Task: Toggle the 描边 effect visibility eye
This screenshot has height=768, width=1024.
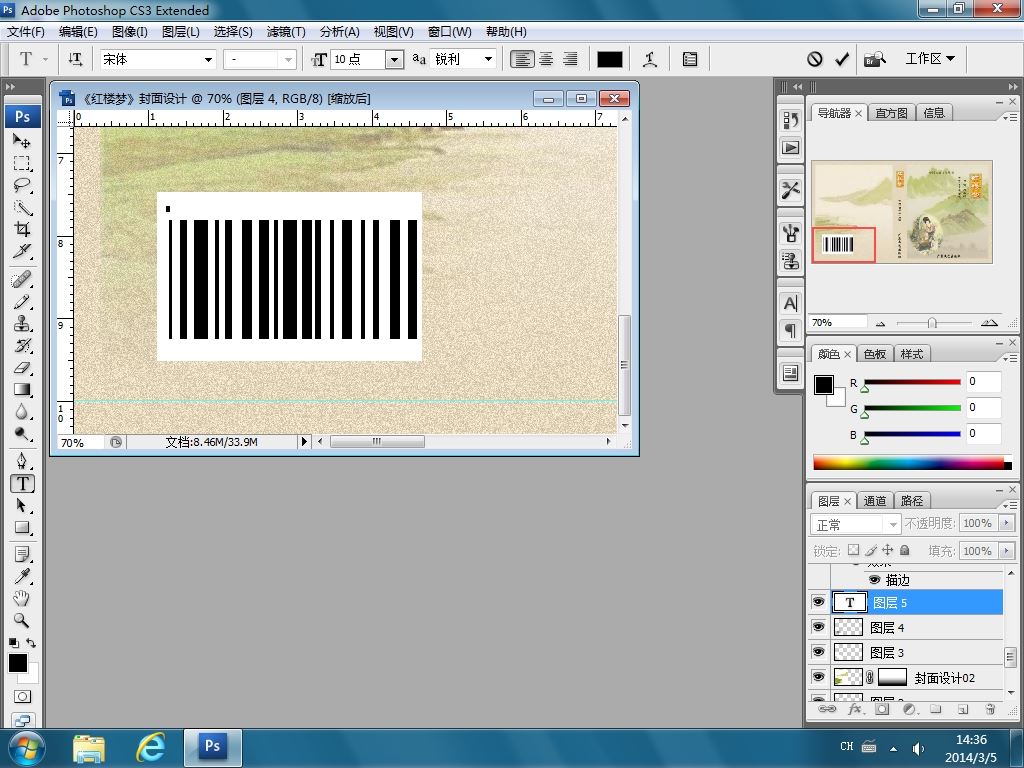Action: 874,580
